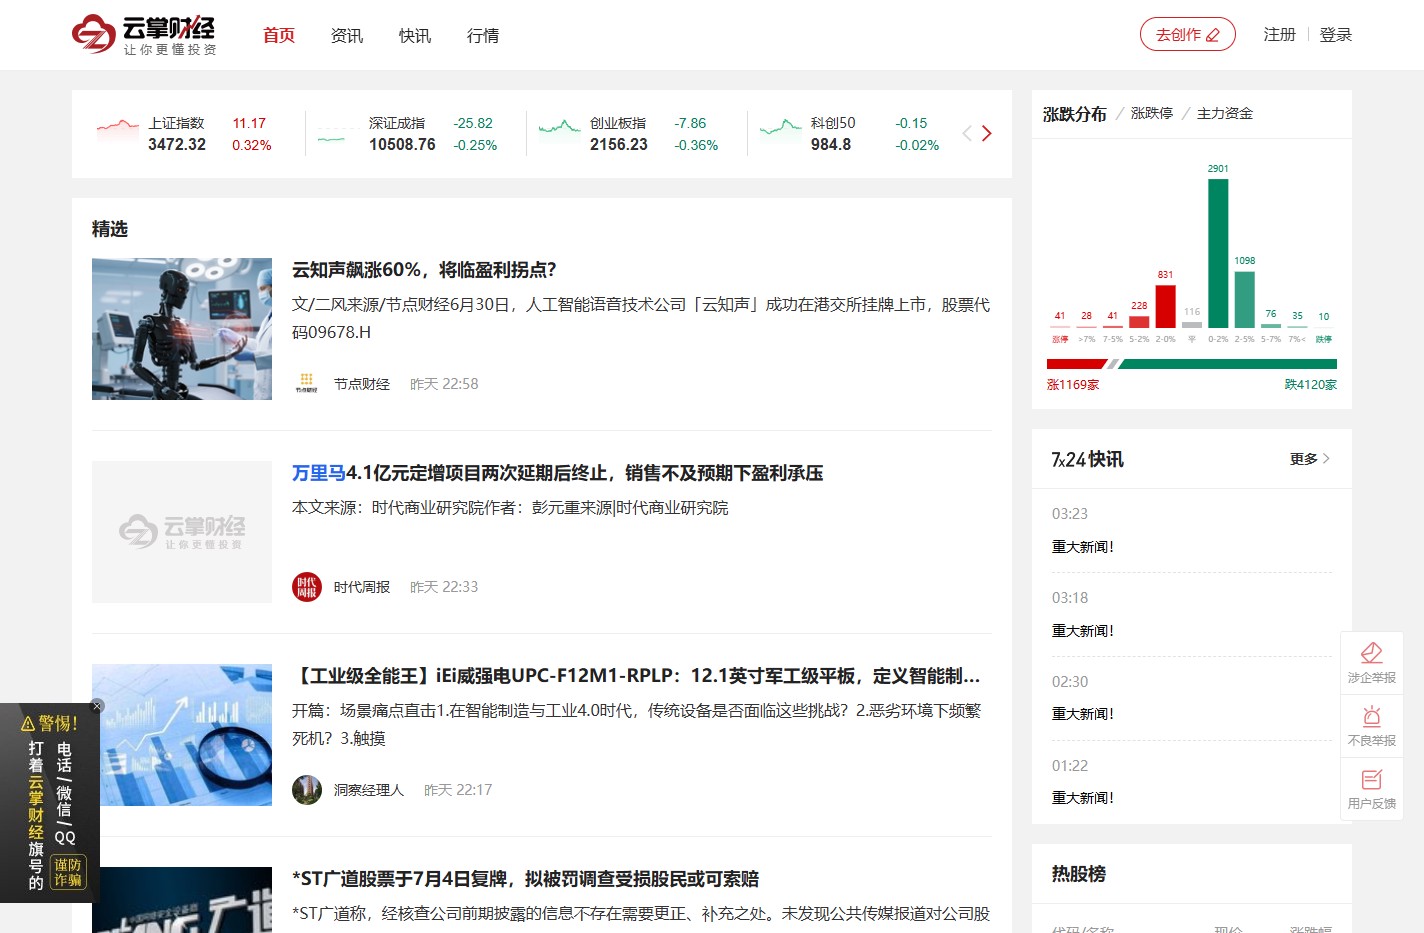
Task: Show previous indices with left arrow
Action: (x=967, y=133)
